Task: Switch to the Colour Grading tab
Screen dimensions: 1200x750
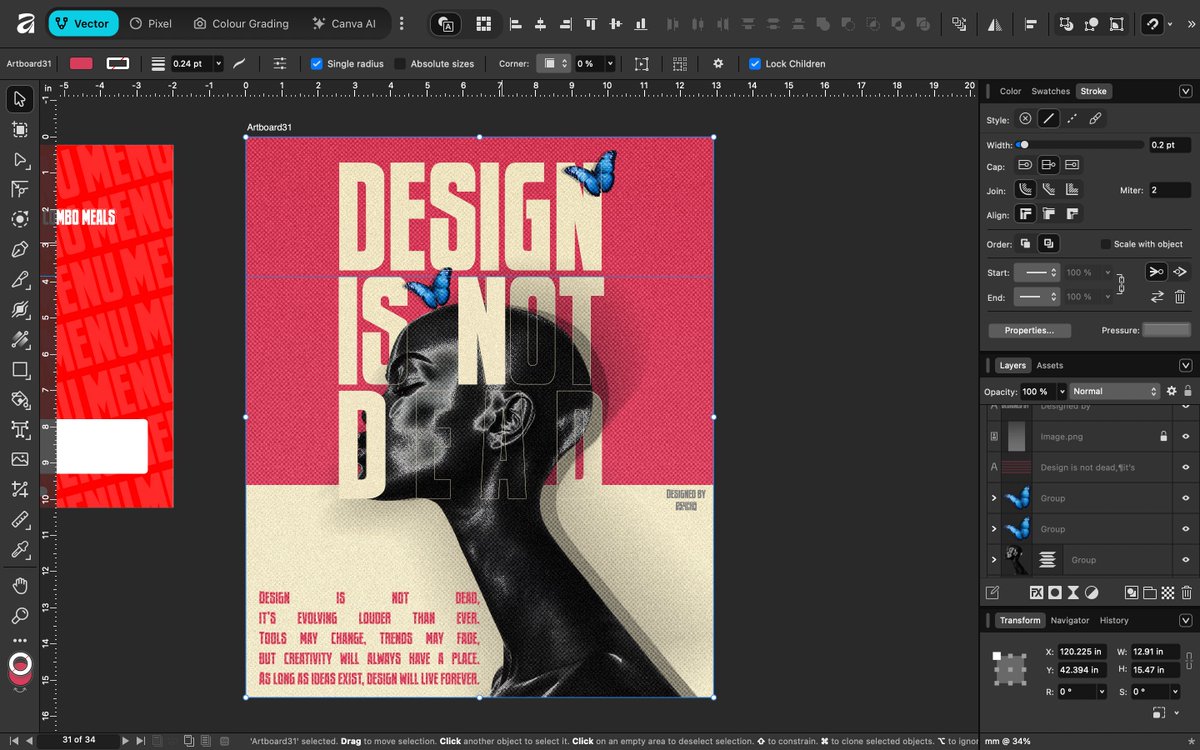Action: click(241, 23)
